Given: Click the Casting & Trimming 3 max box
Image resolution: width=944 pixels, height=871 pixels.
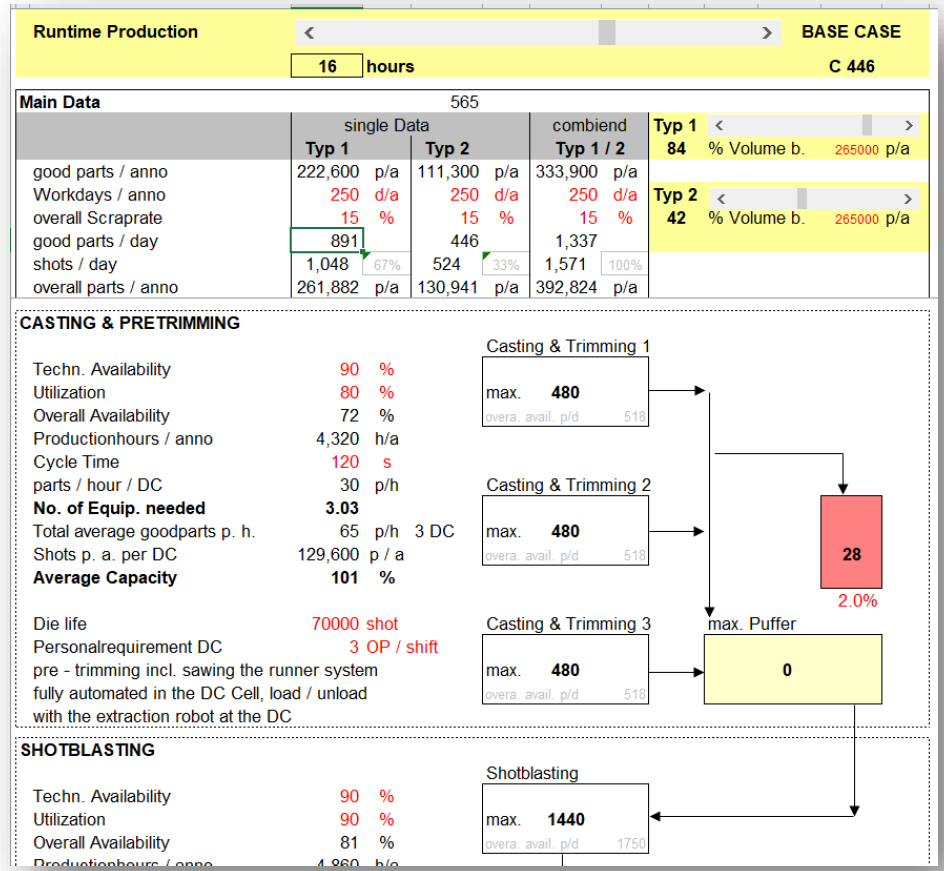Looking at the screenshot, I should (x=565, y=670).
